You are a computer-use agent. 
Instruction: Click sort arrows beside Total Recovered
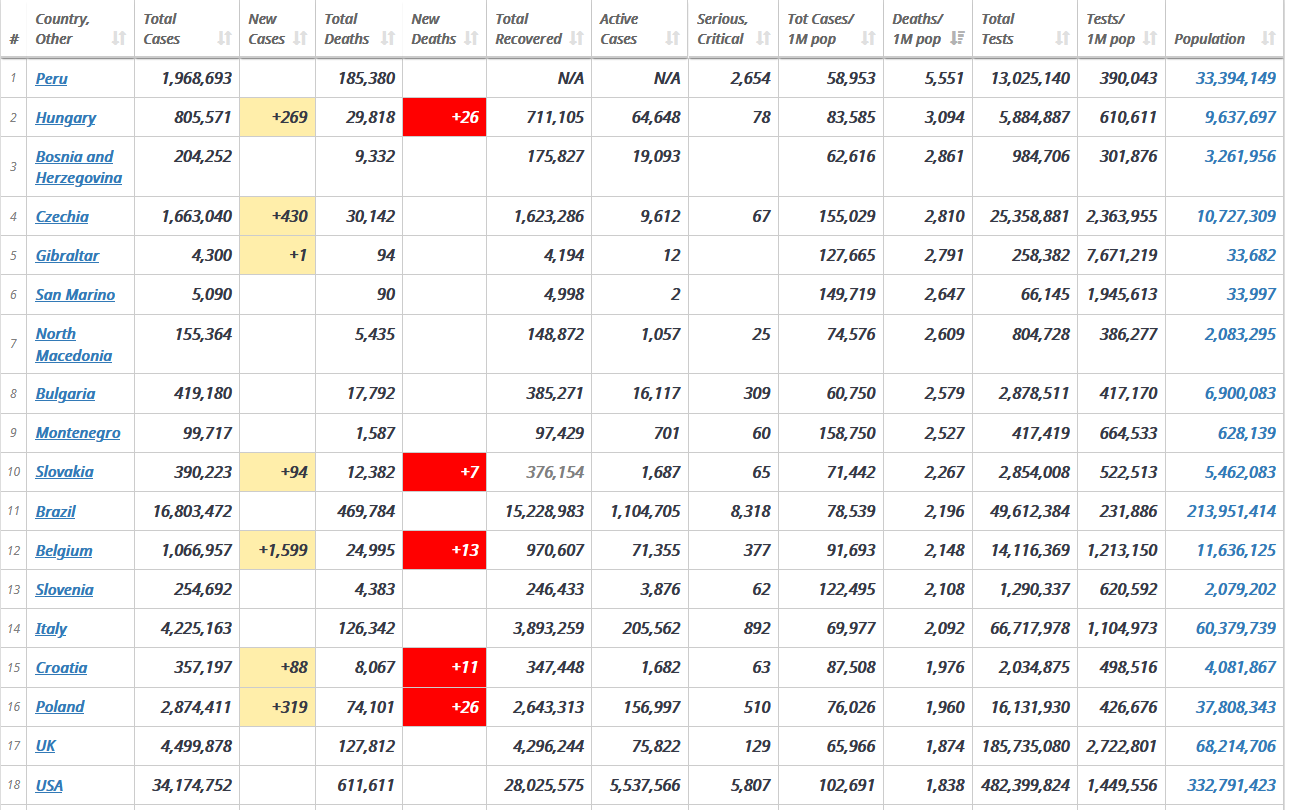click(x=576, y=39)
